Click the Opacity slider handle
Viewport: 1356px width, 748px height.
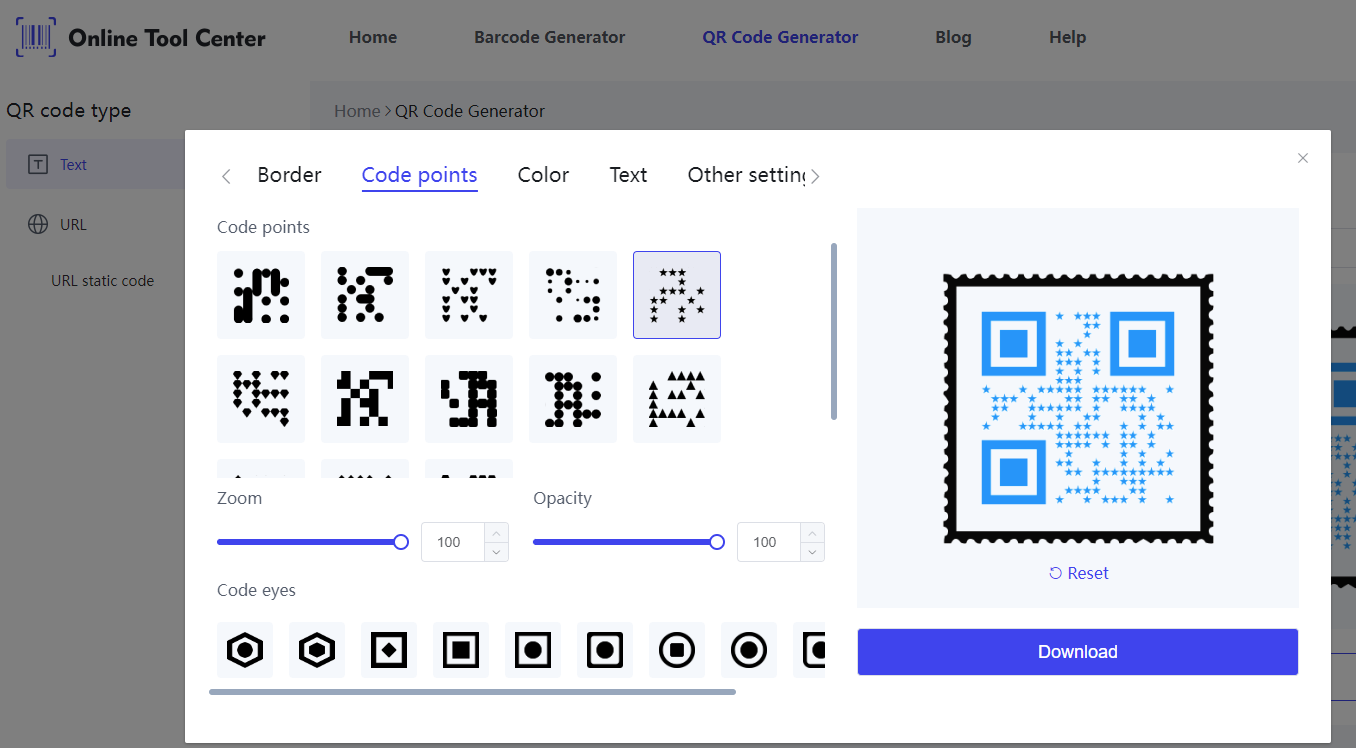tap(717, 542)
